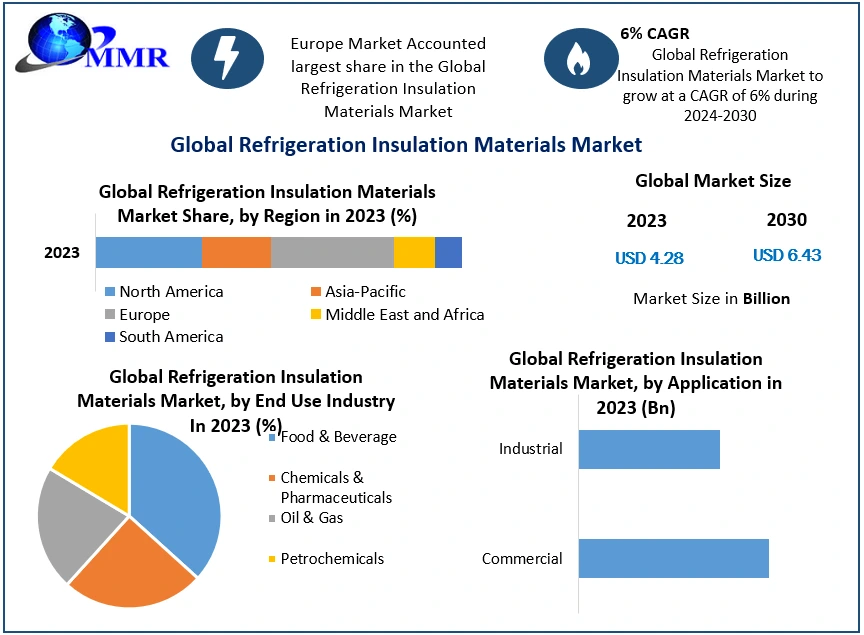
Task: Click the yellow Middle East bar segment
Action: pyautogui.click(x=414, y=253)
